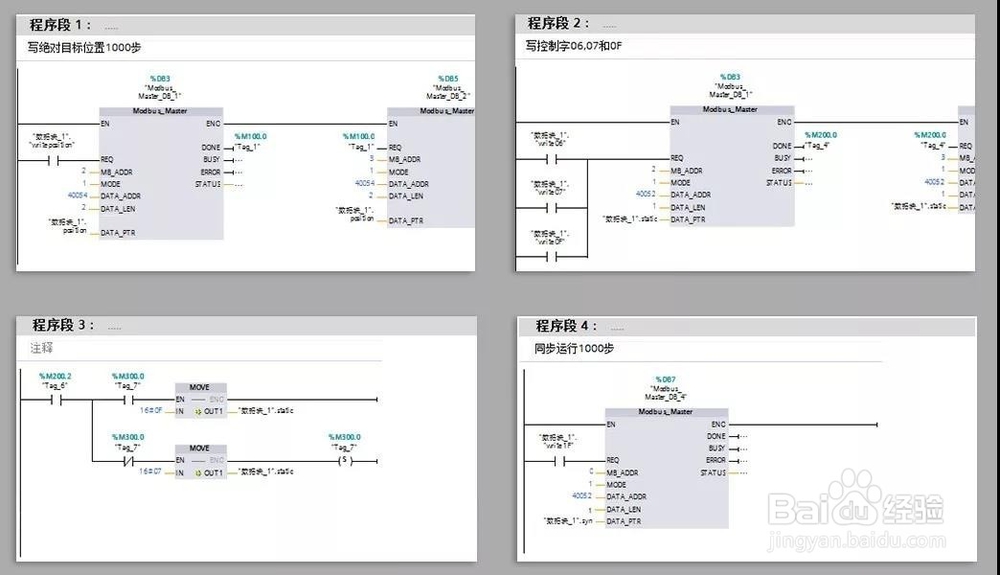Select the write06 contact in 程序段 2
This screenshot has width=1000, height=575.
(552, 159)
